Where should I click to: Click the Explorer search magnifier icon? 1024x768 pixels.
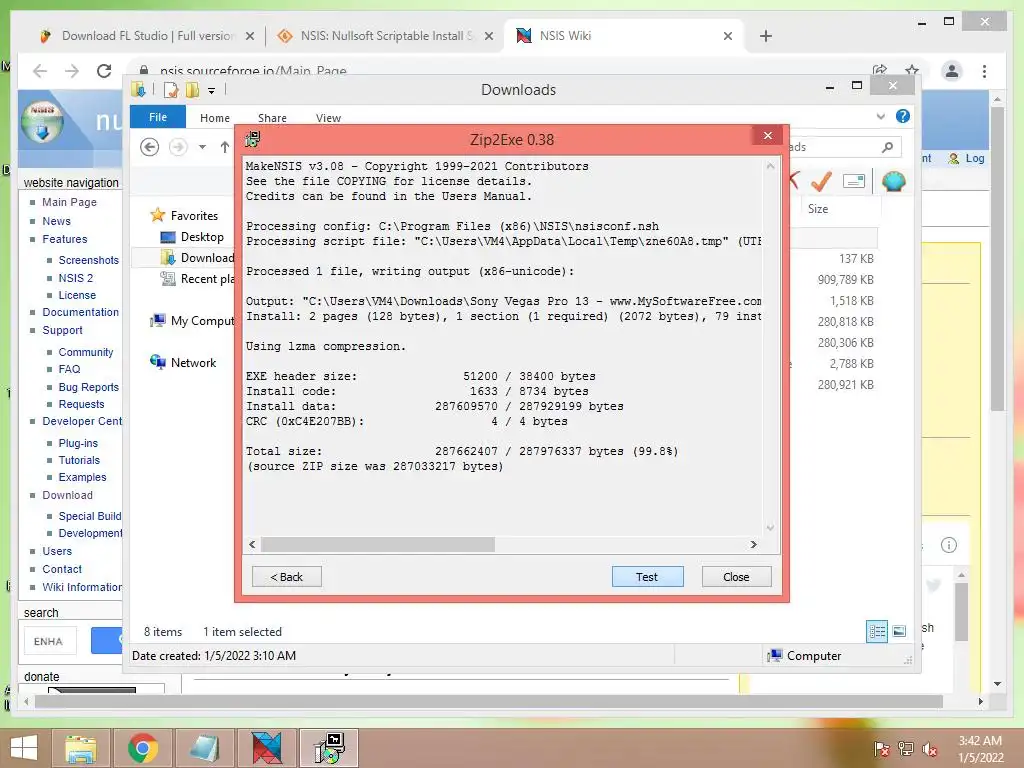click(887, 147)
